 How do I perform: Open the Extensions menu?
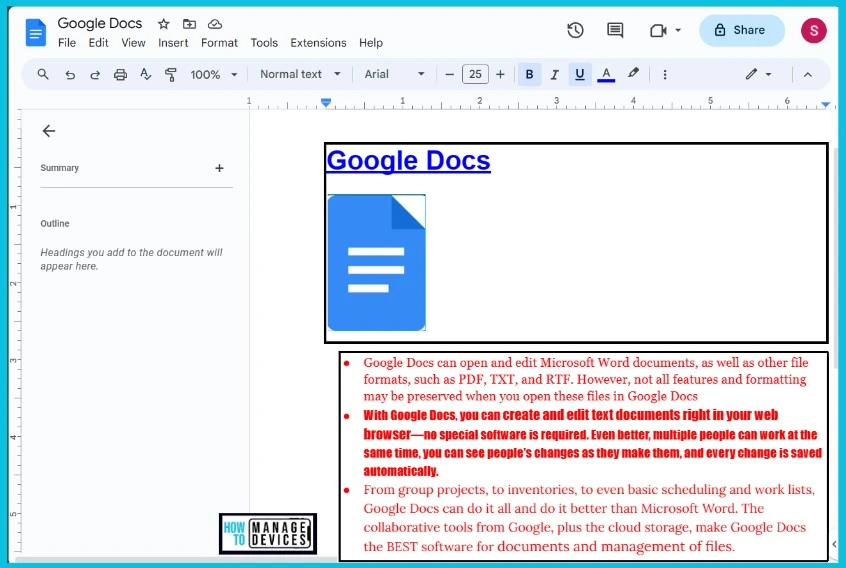318,43
